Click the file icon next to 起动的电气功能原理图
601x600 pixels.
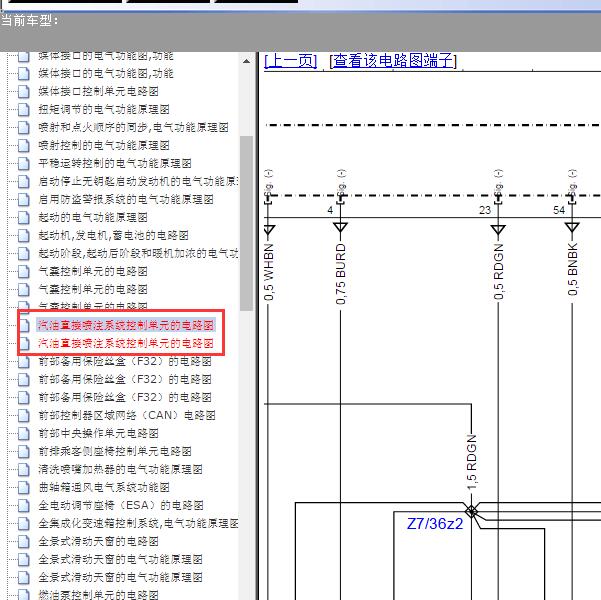click(24, 217)
